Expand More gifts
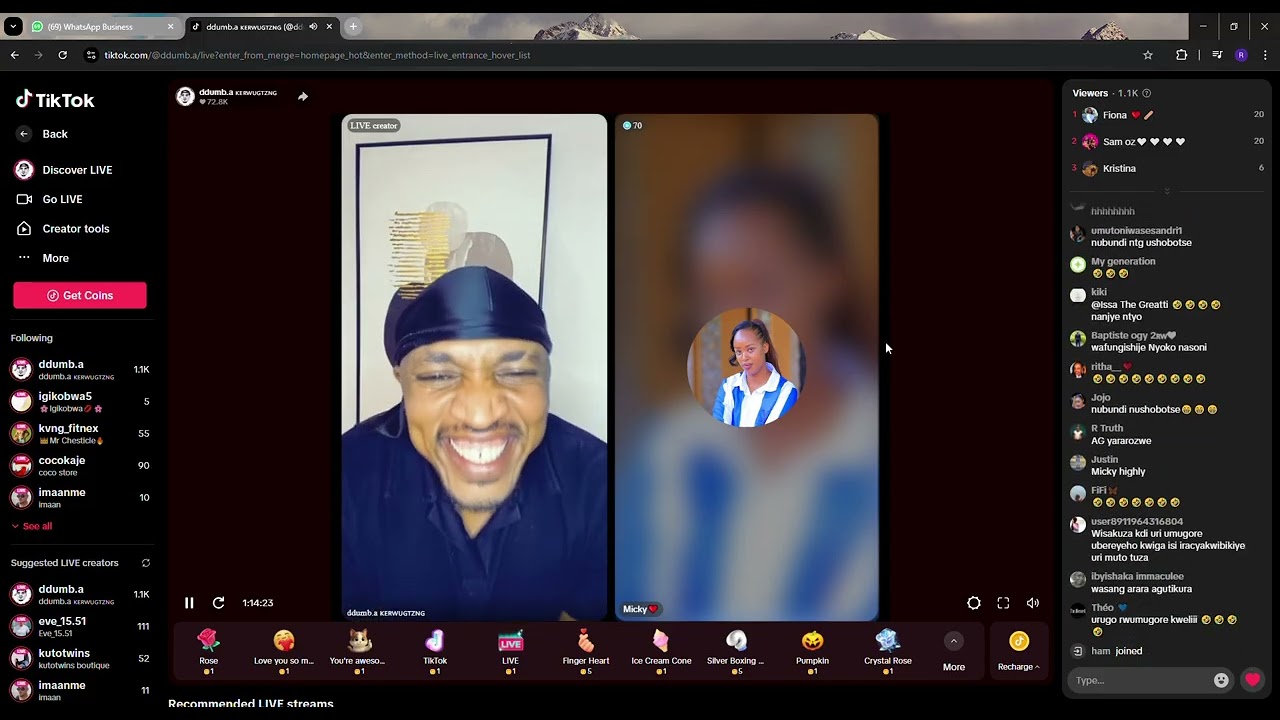This screenshot has height=720, width=1280. tap(954, 651)
